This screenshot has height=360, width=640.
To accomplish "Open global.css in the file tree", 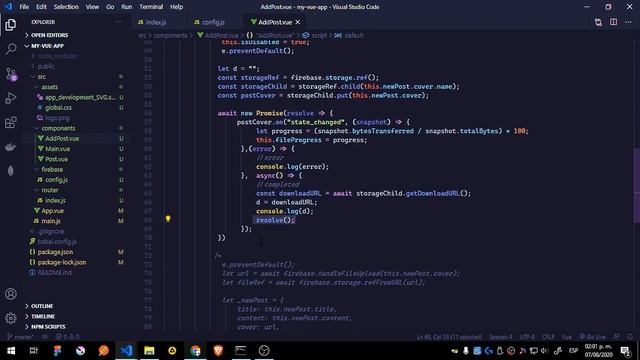I will pos(58,108).
